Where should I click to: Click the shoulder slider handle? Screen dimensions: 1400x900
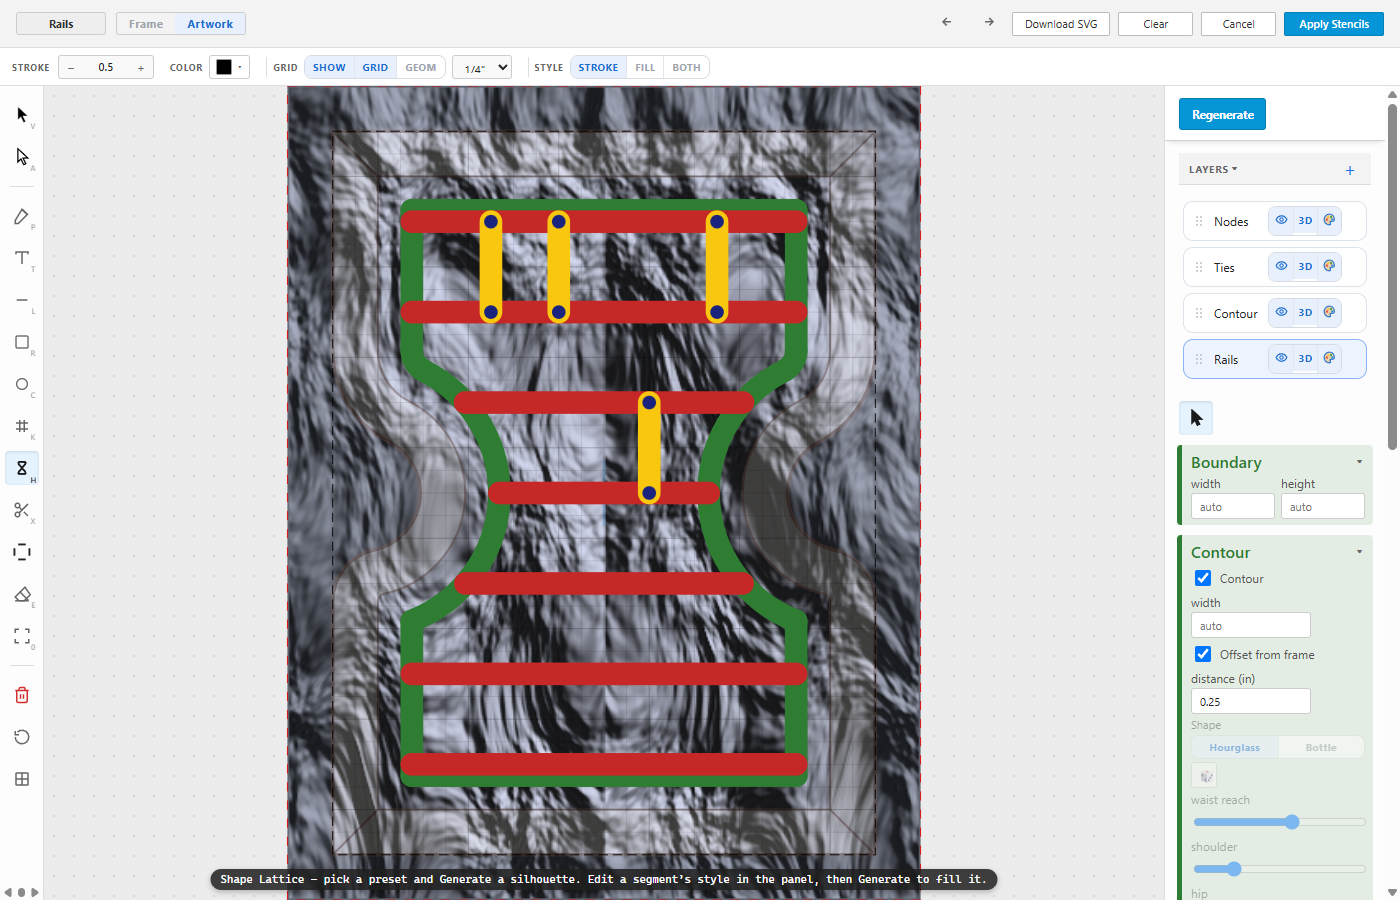pos(1234,869)
